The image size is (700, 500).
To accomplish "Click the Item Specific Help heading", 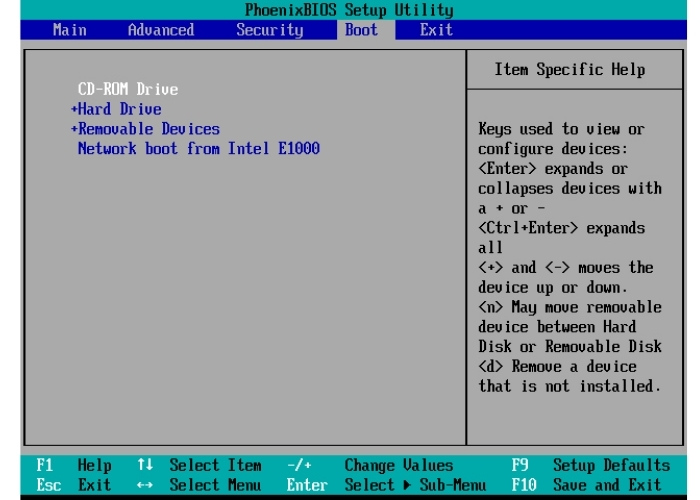I will tap(569, 70).
